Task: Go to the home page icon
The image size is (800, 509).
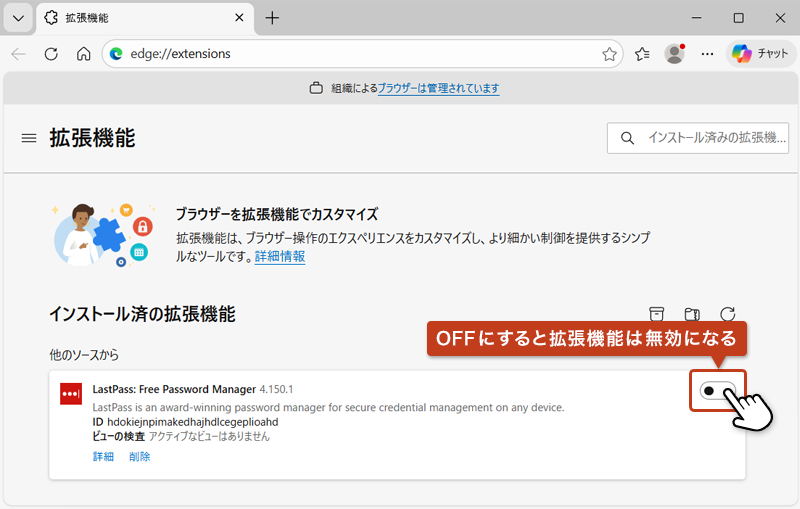Action: (84, 54)
